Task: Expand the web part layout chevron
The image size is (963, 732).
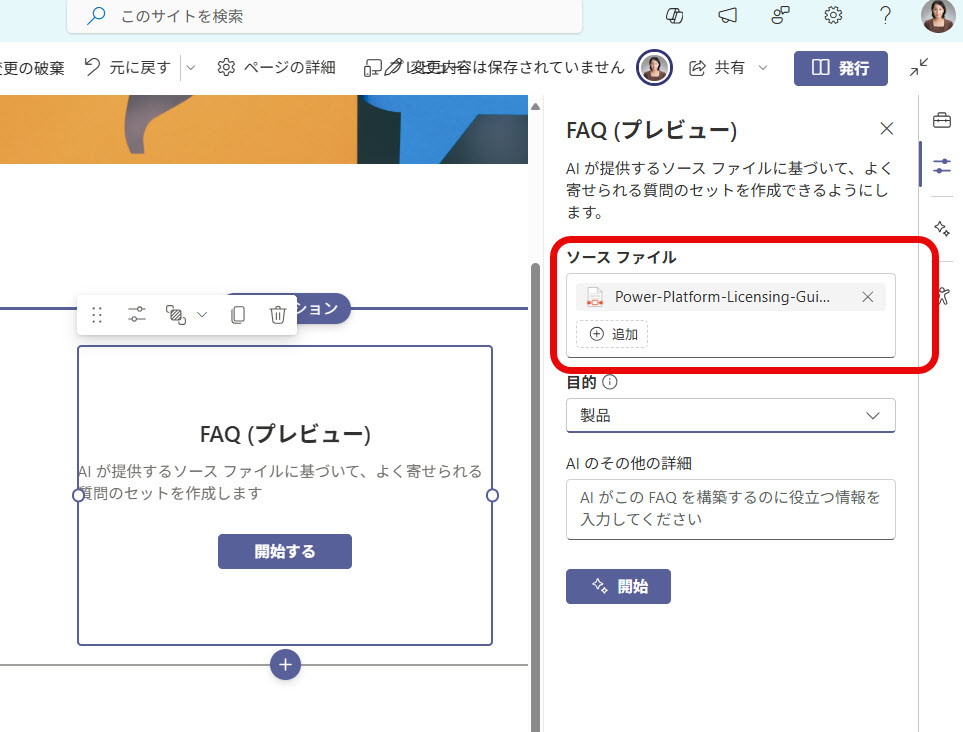Action: point(202,315)
